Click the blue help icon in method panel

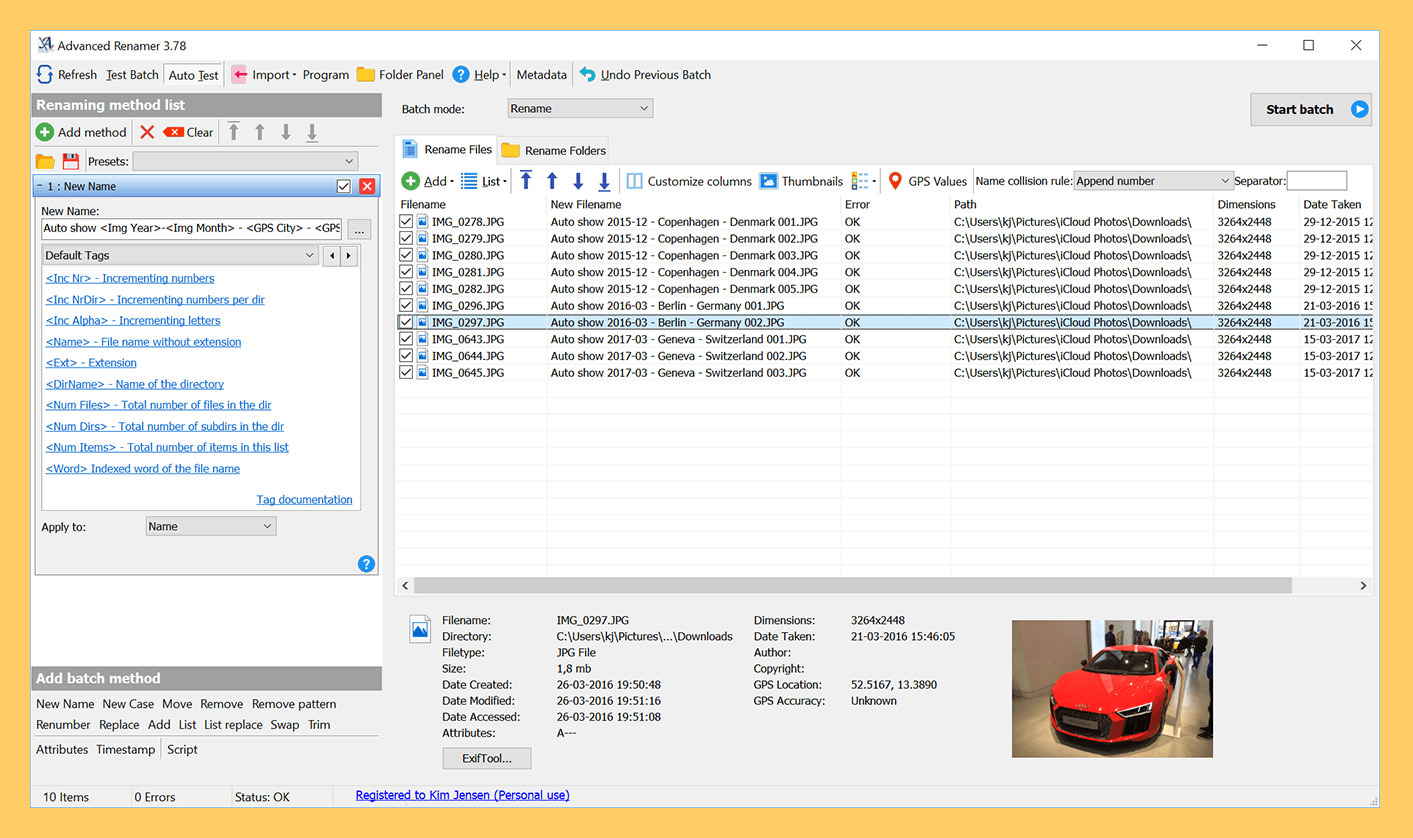pyautogui.click(x=366, y=564)
